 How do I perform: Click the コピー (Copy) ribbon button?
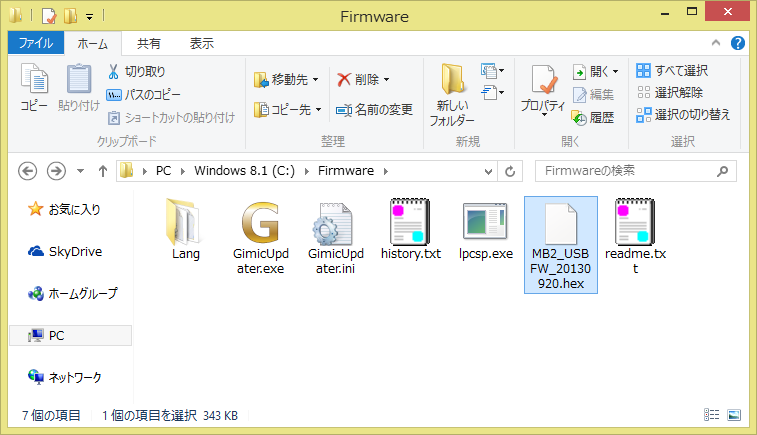(34, 87)
